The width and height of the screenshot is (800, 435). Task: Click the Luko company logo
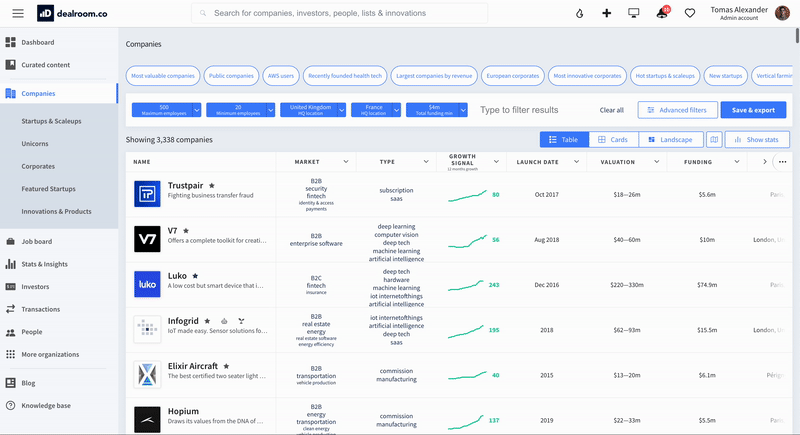point(147,284)
